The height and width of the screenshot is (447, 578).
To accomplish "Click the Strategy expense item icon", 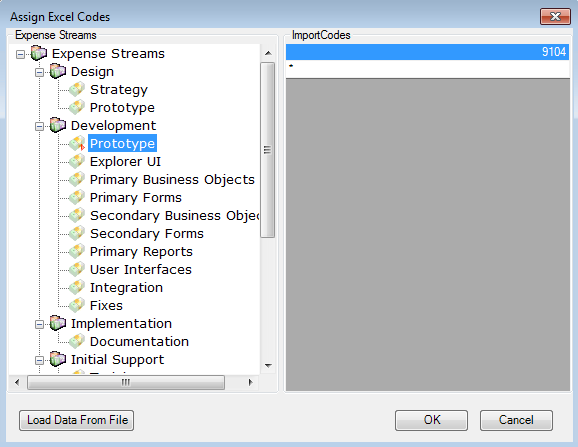I will point(77,89).
